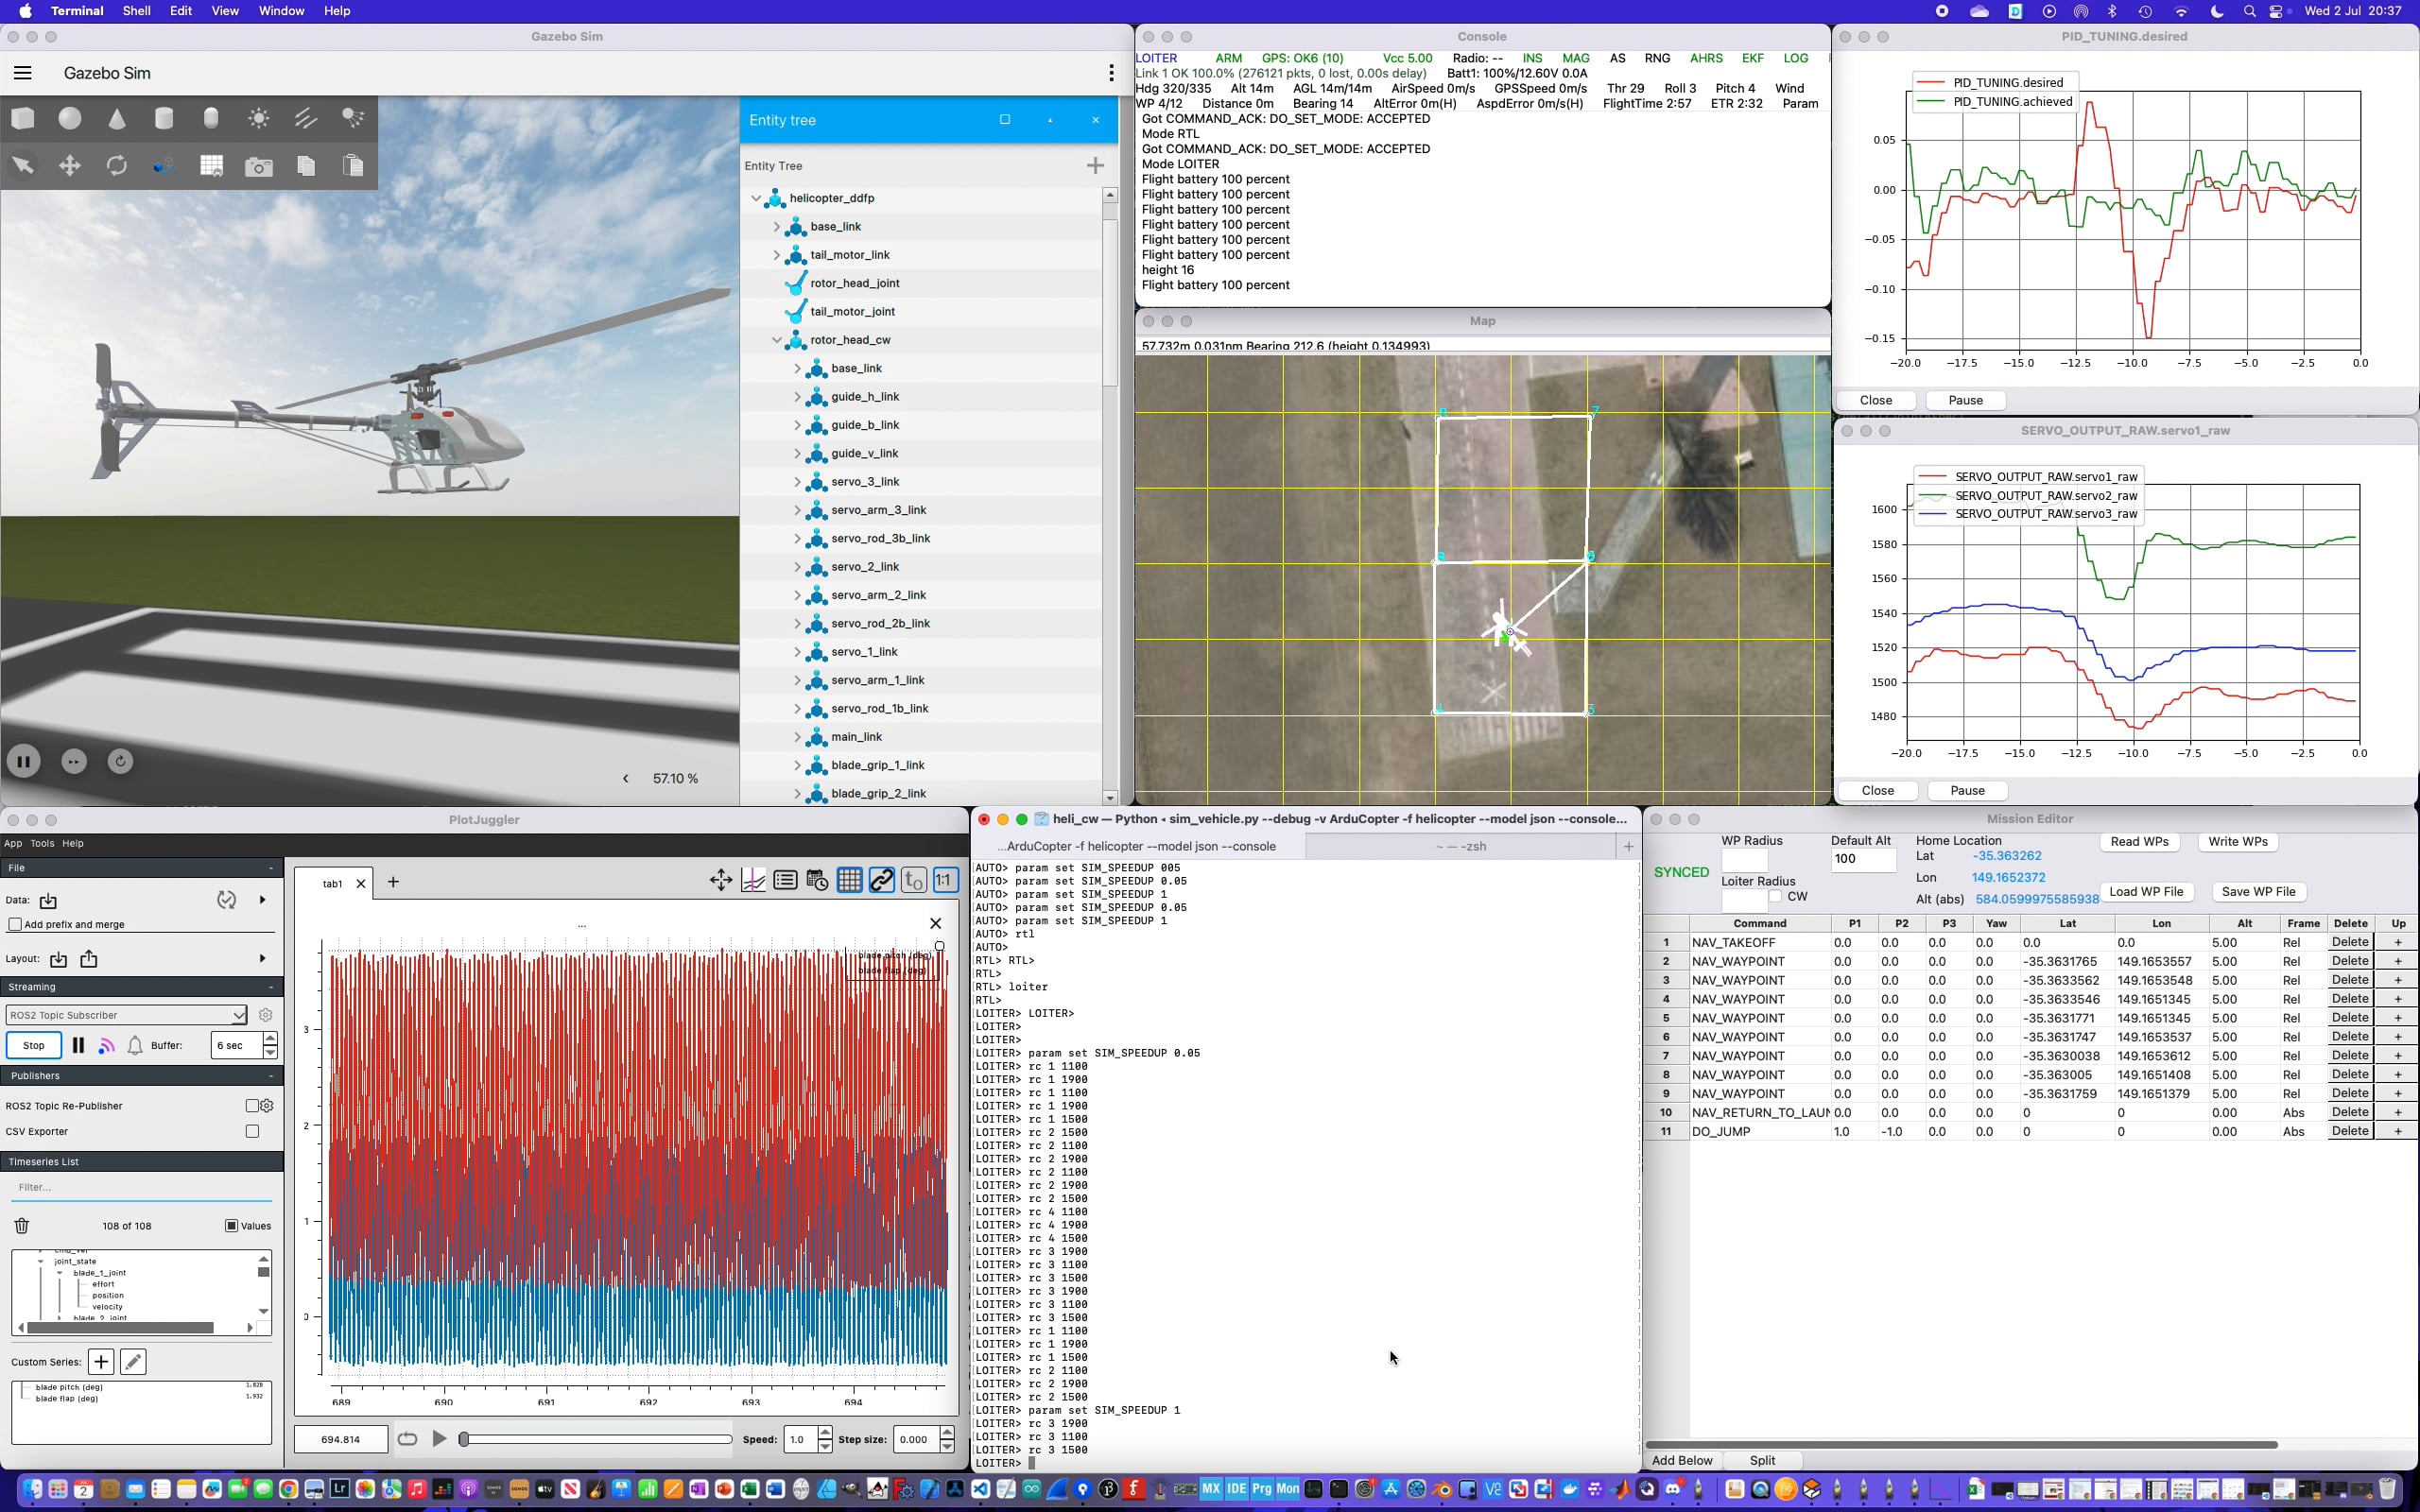
Task: Switch to the zsh terminal tab
Action: [1460, 846]
